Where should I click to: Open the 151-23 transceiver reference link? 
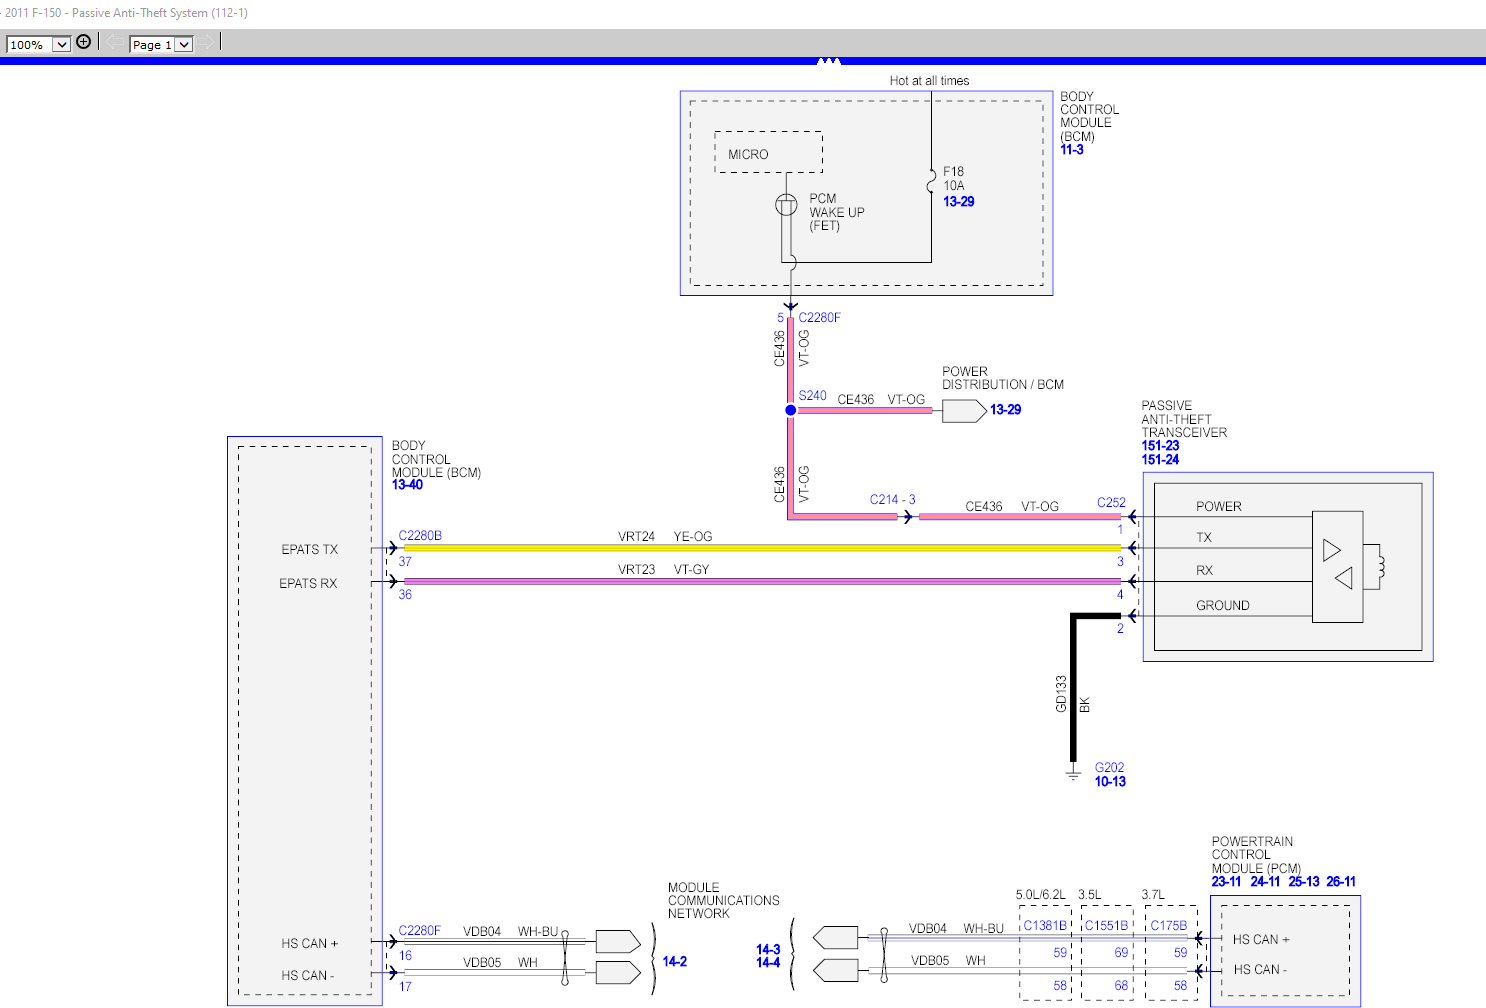tap(1160, 446)
